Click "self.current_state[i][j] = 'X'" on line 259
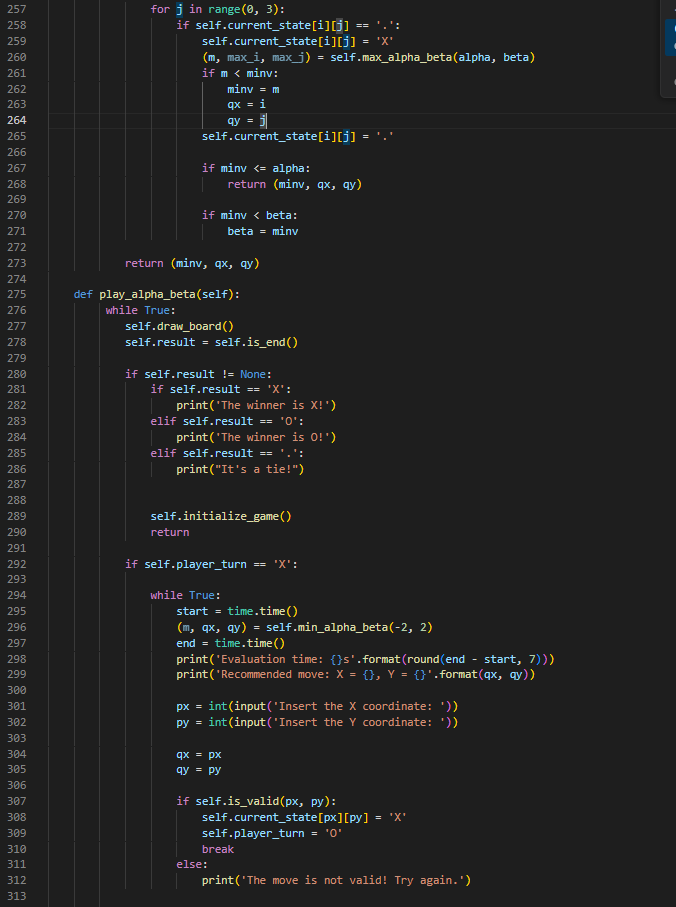The height and width of the screenshot is (907, 676). pyautogui.click(x=298, y=41)
